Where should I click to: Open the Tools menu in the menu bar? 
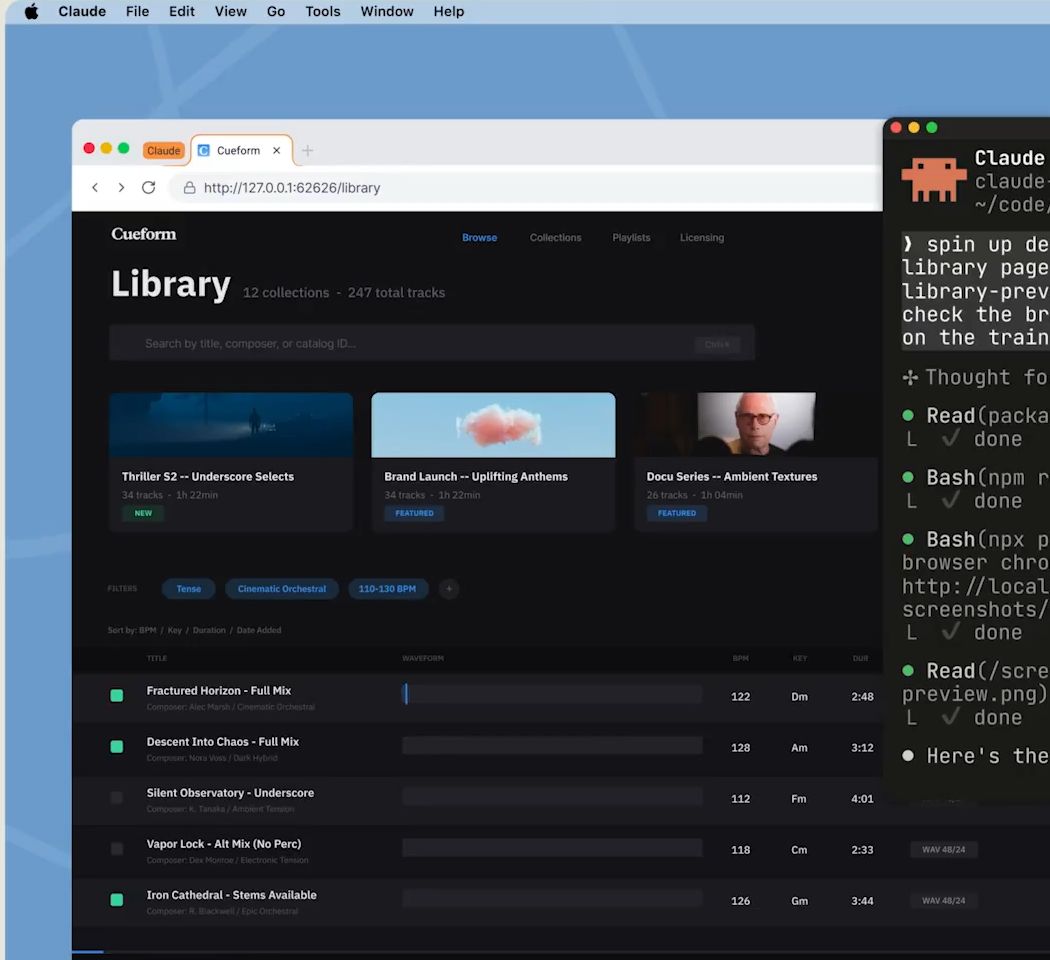pyautogui.click(x=322, y=12)
